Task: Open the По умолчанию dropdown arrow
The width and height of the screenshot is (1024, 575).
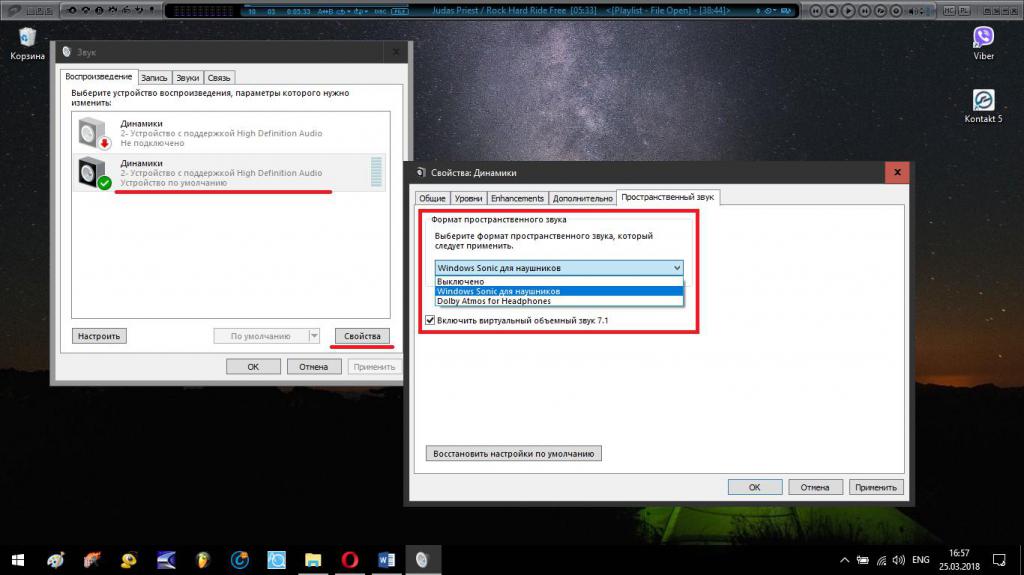Action: coord(314,336)
